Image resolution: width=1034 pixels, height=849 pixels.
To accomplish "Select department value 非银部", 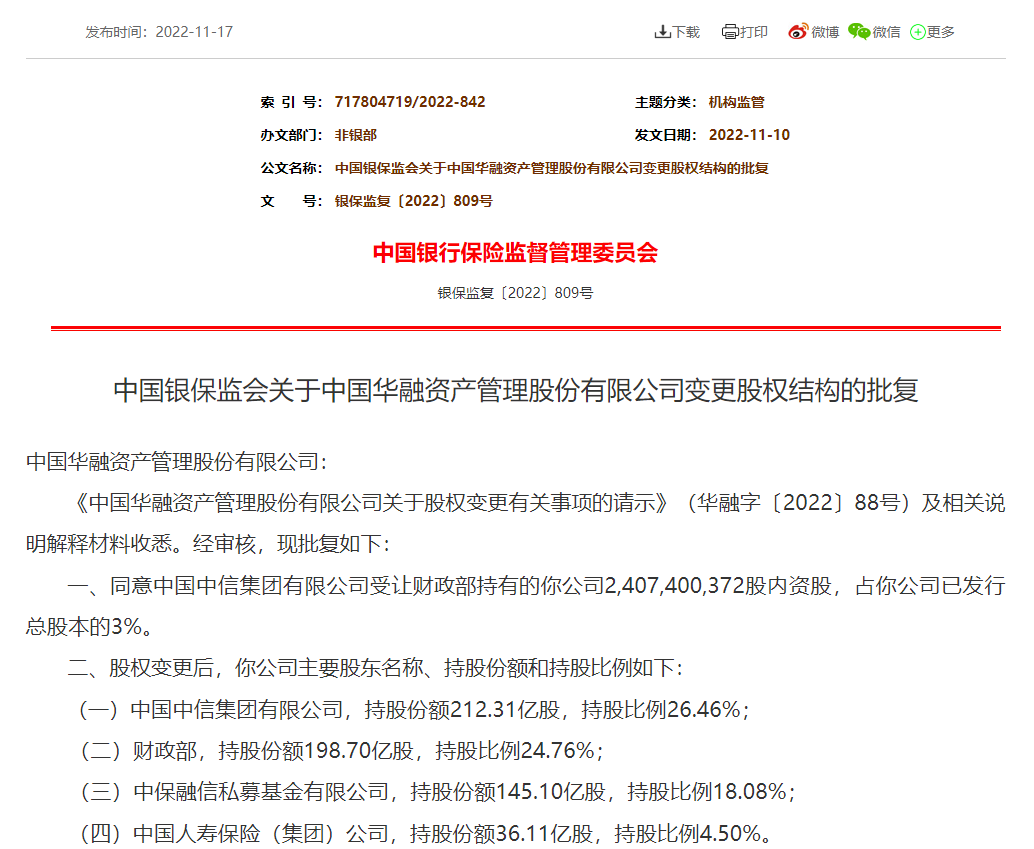I will [356, 135].
